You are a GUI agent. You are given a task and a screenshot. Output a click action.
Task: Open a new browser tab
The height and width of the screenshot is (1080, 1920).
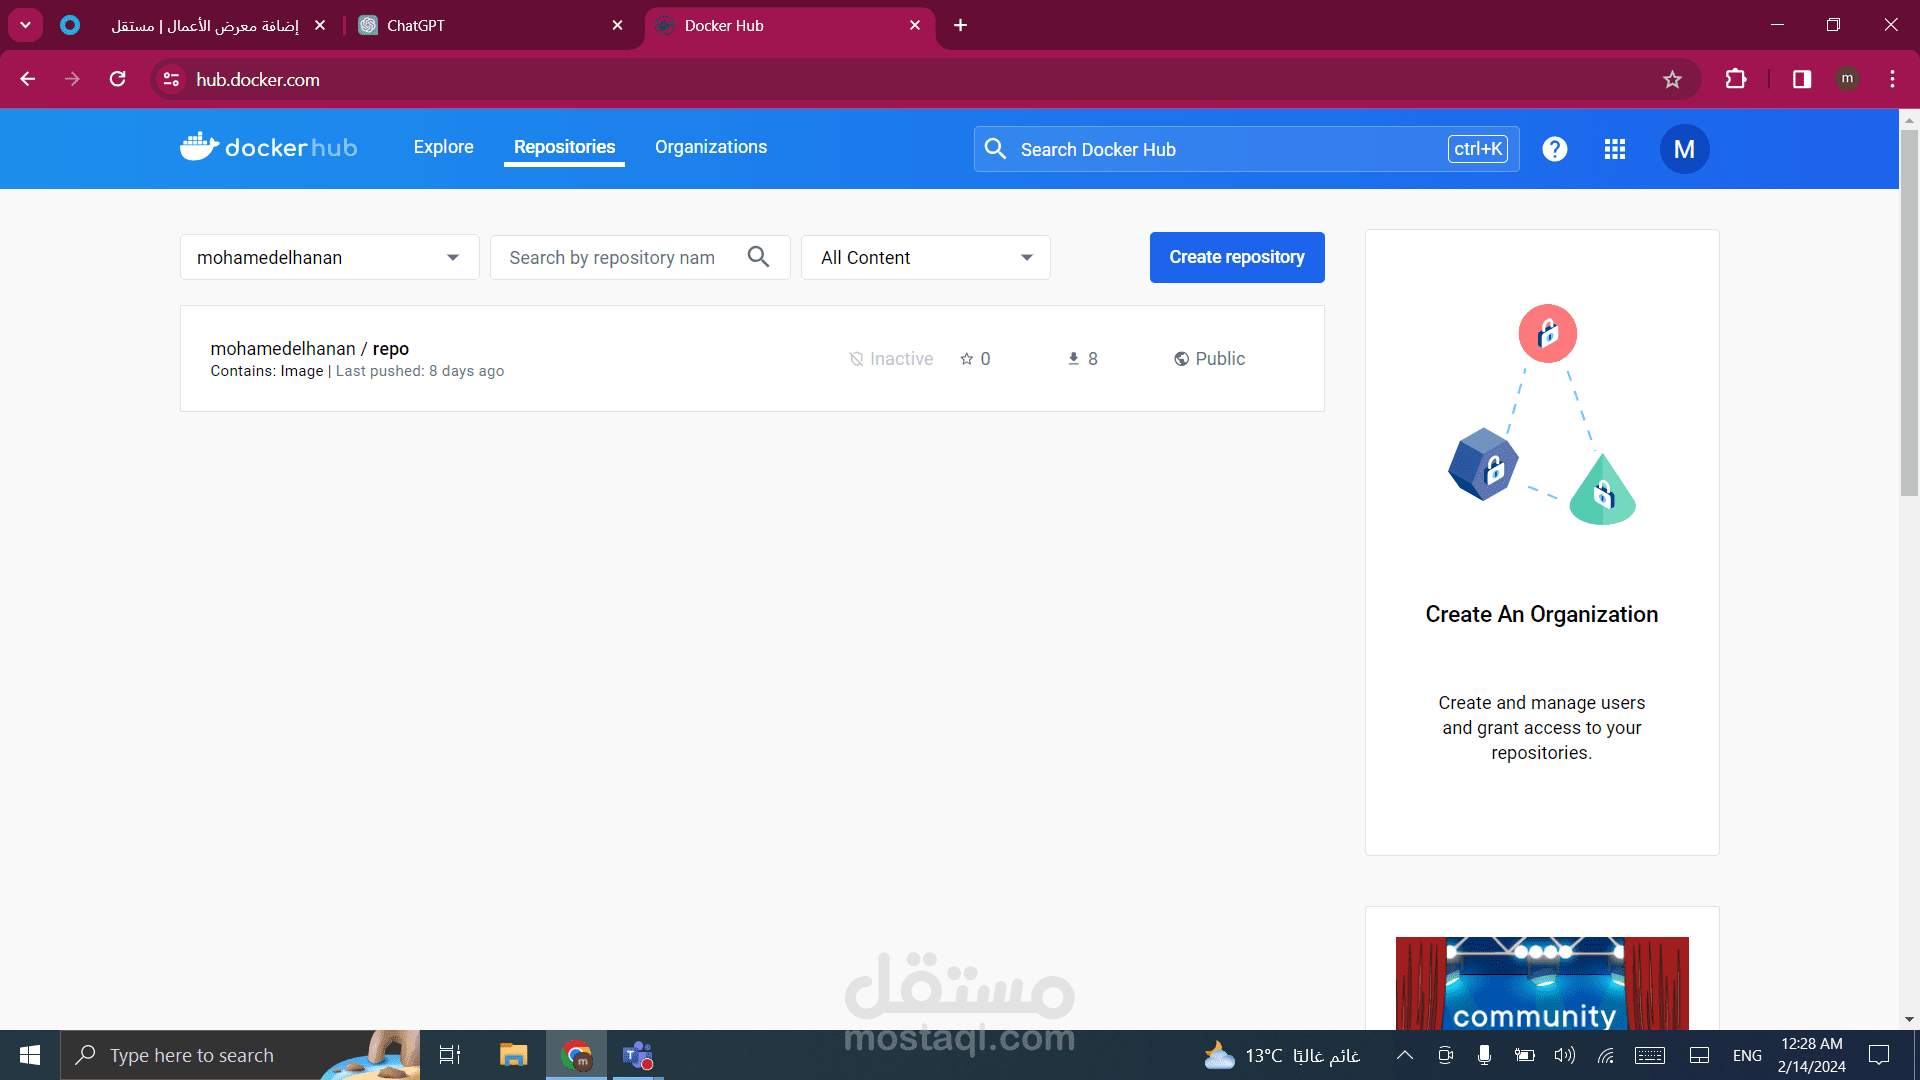[x=961, y=25]
